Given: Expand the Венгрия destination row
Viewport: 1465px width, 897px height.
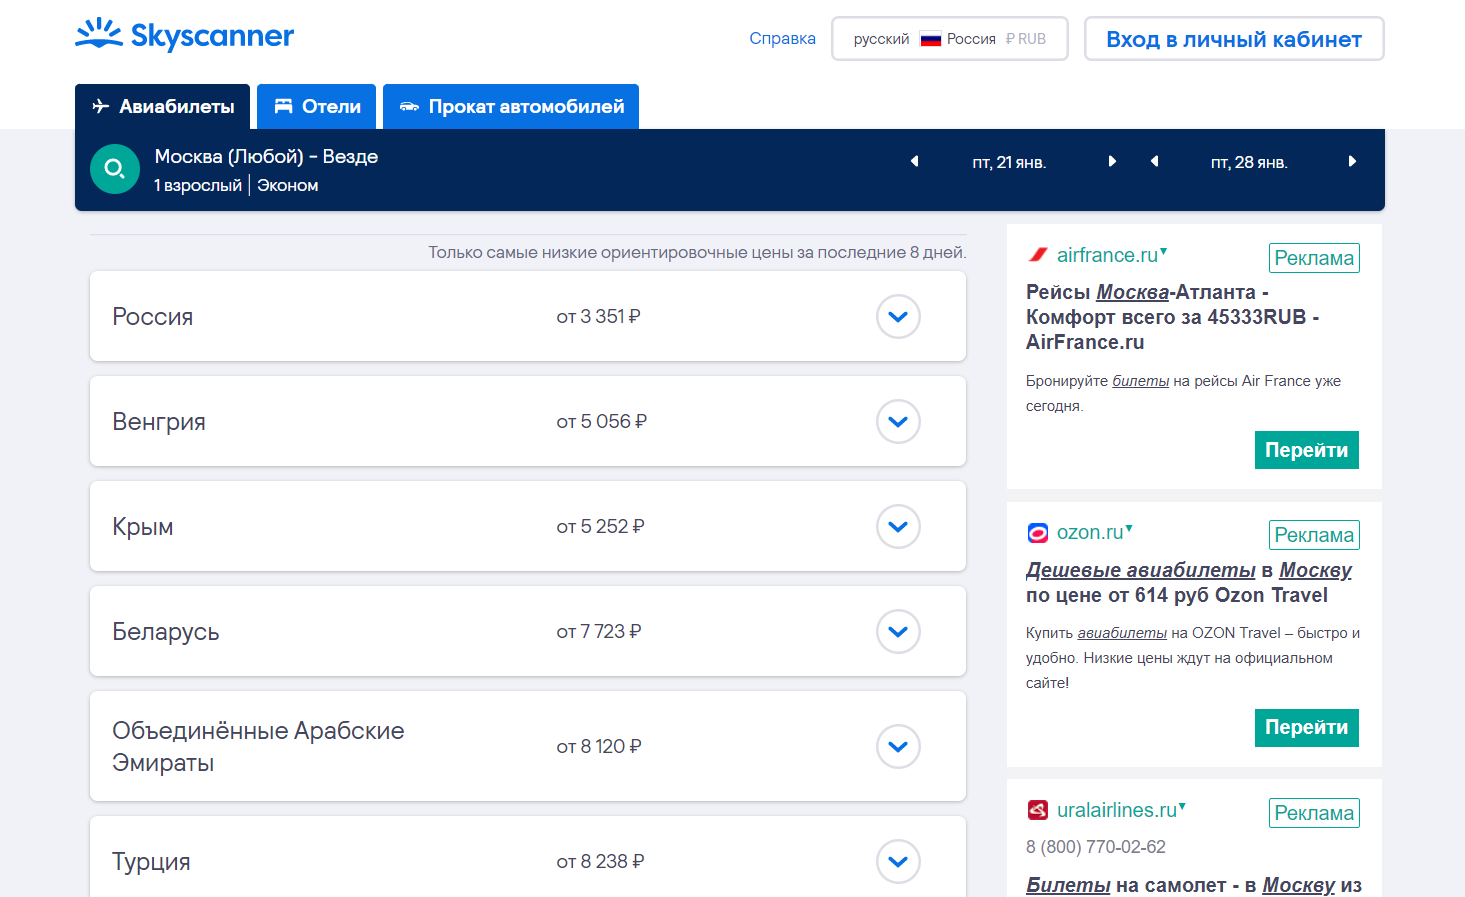Looking at the screenshot, I should 898,421.
